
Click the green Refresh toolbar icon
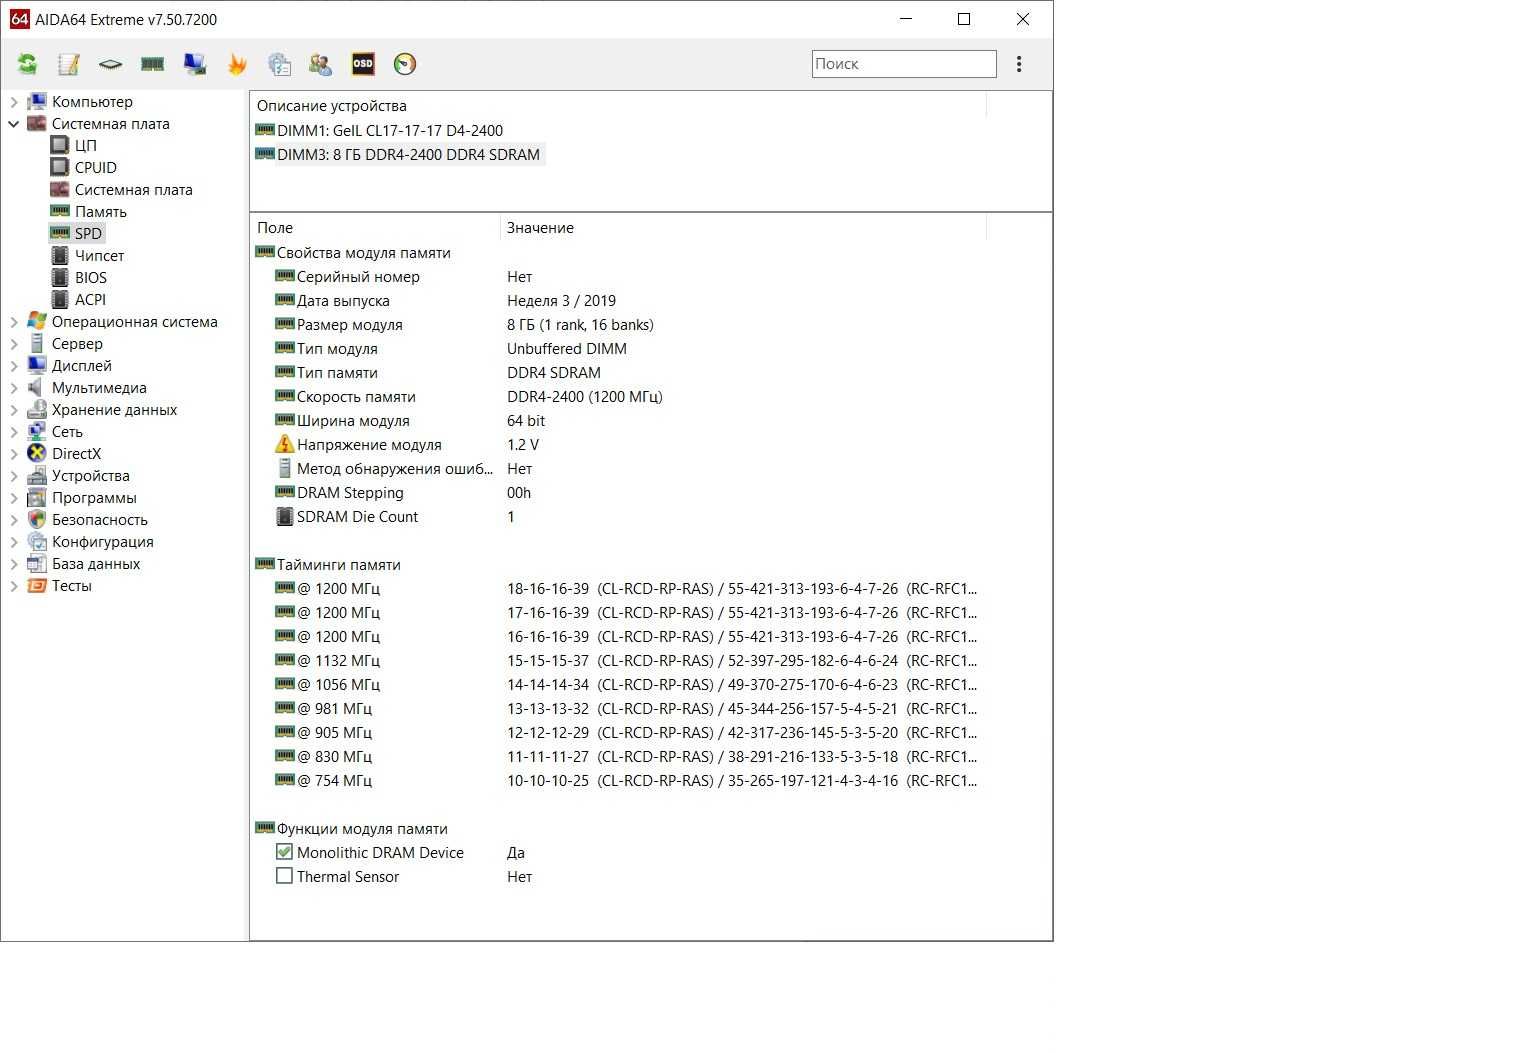(x=27, y=64)
